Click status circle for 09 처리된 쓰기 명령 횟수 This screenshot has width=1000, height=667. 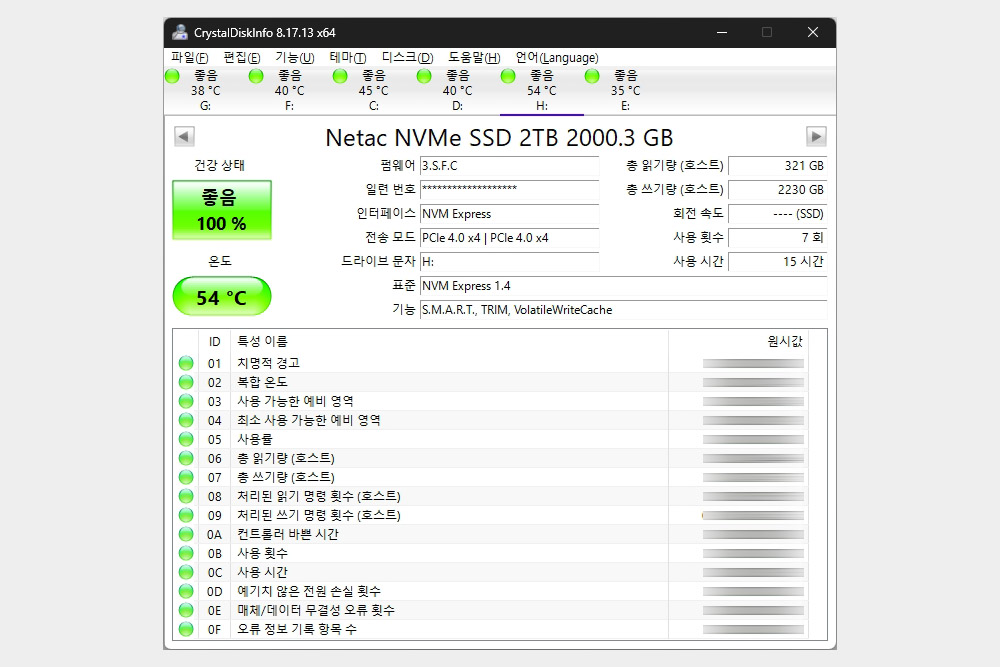[186, 515]
